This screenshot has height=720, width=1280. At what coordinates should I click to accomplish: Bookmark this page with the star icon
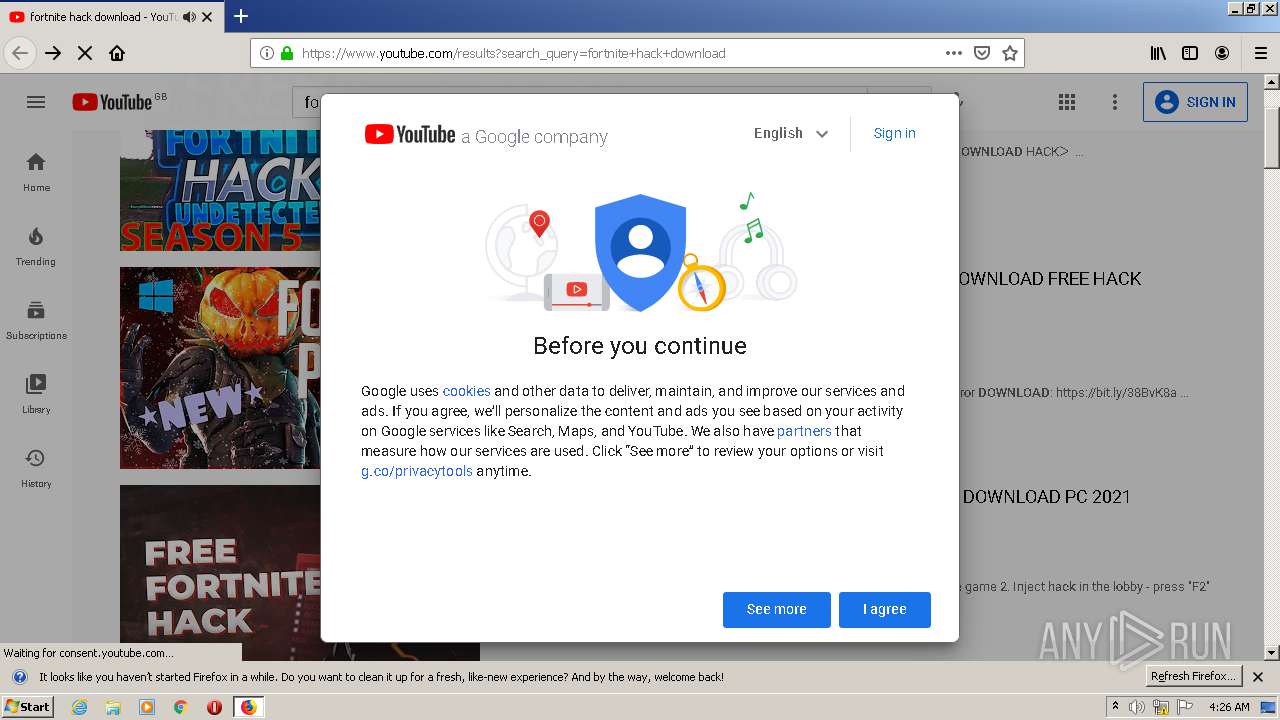[x=1010, y=53]
